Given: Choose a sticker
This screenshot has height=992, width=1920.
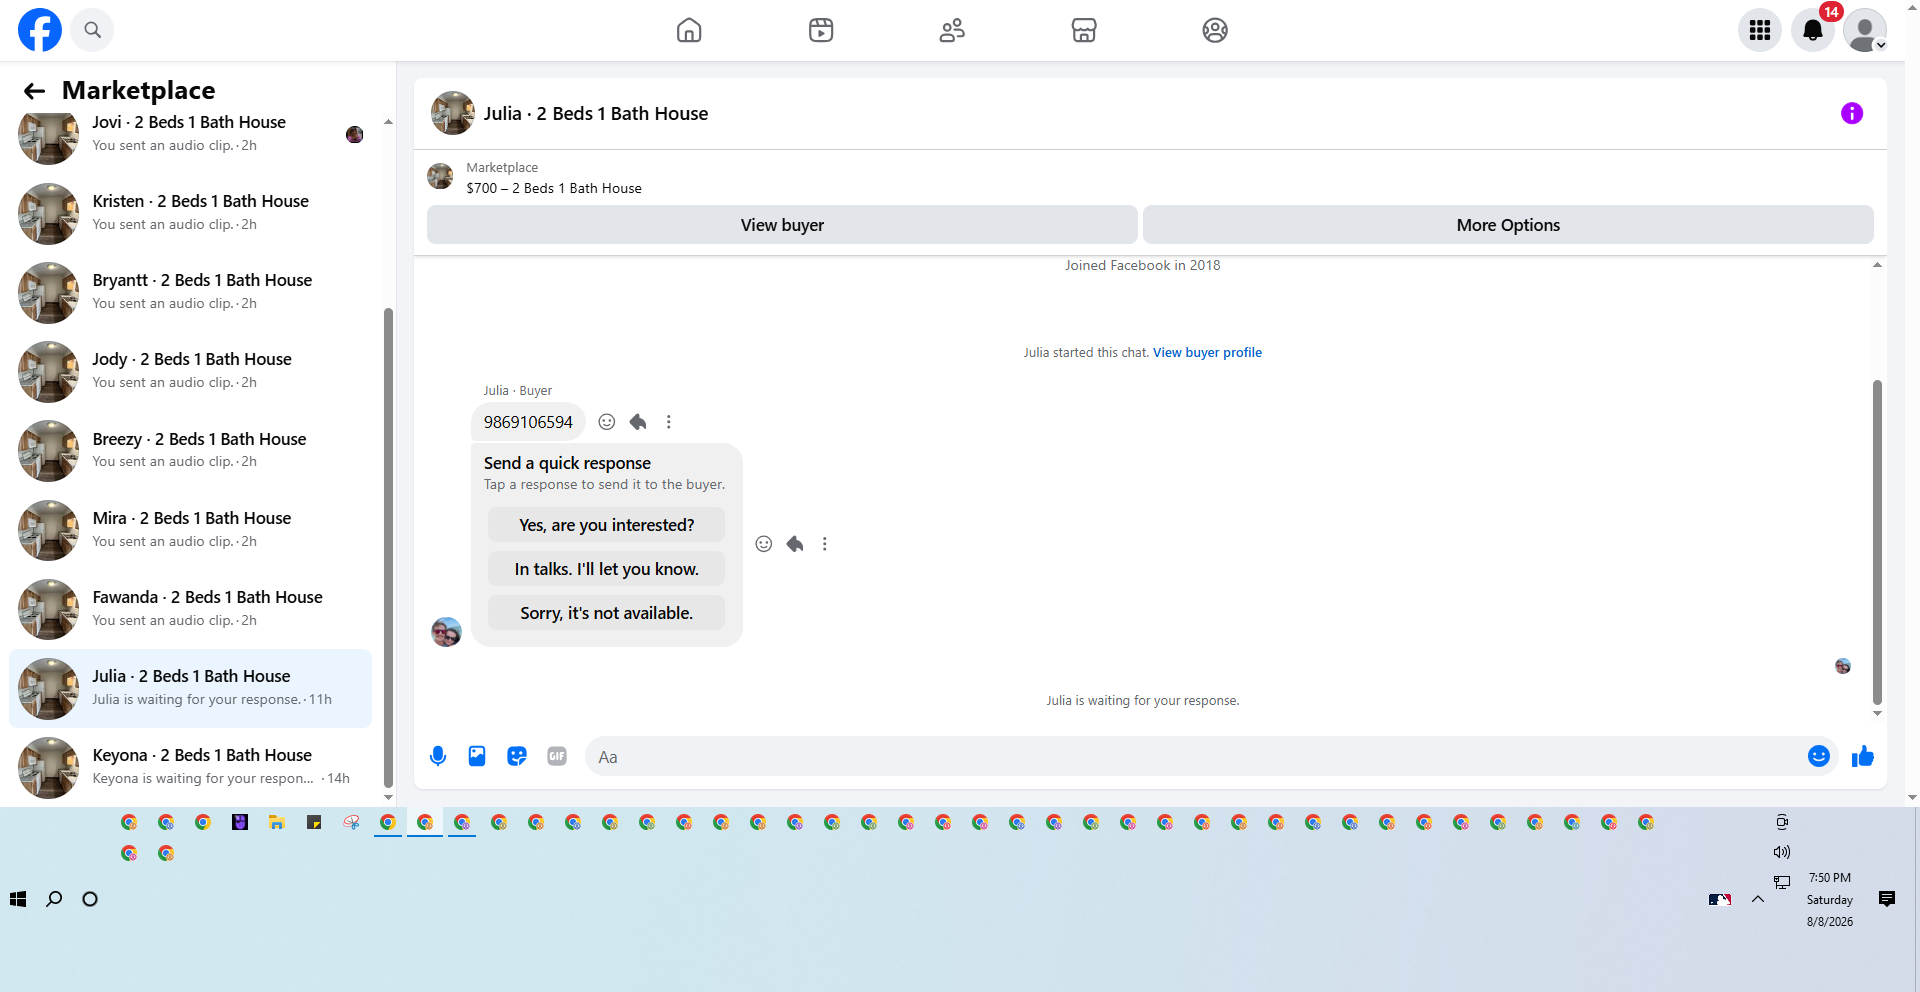Looking at the screenshot, I should point(517,756).
